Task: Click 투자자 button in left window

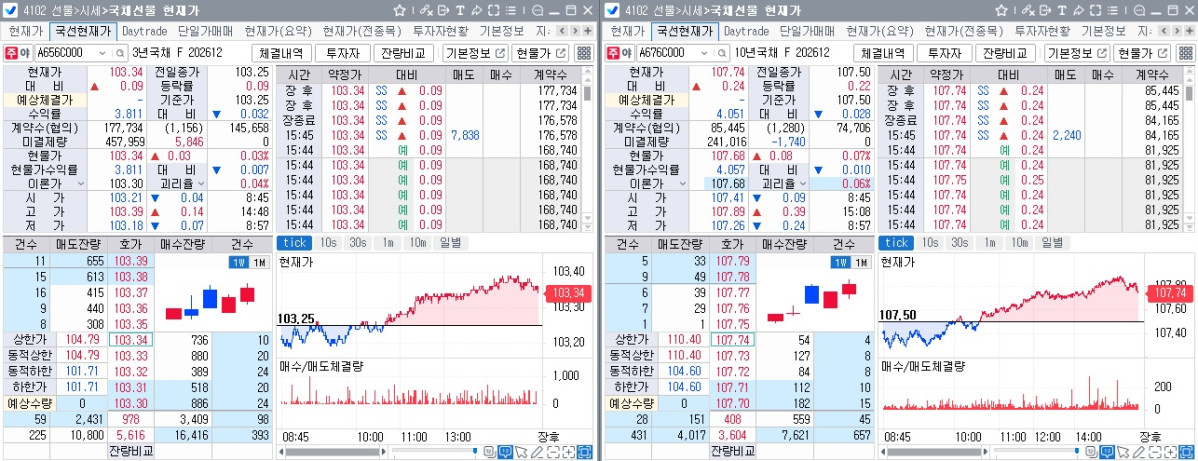Action: [342, 53]
